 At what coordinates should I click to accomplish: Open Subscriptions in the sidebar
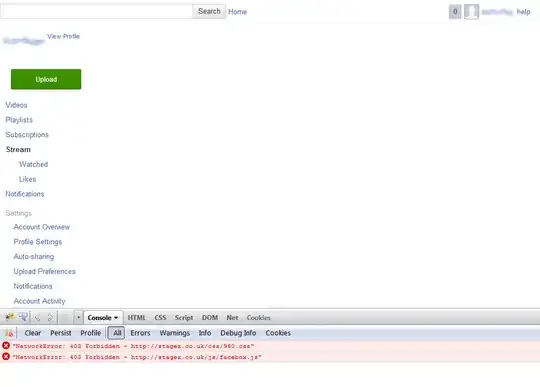[x=27, y=135]
